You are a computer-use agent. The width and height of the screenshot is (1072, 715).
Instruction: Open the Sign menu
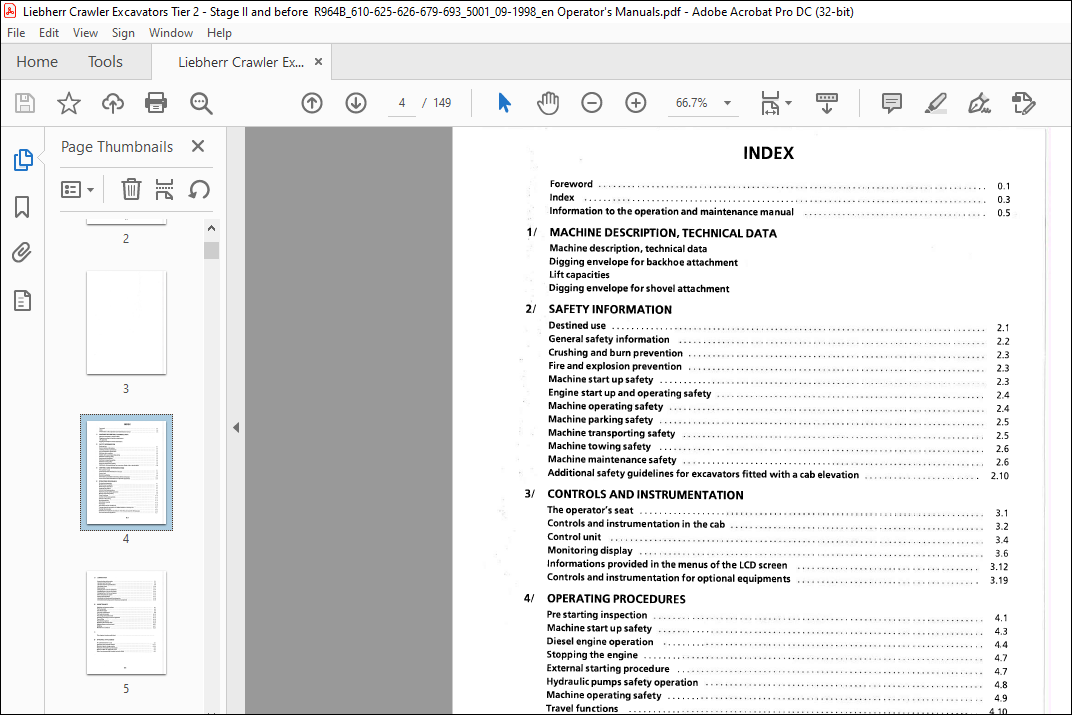(123, 33)
